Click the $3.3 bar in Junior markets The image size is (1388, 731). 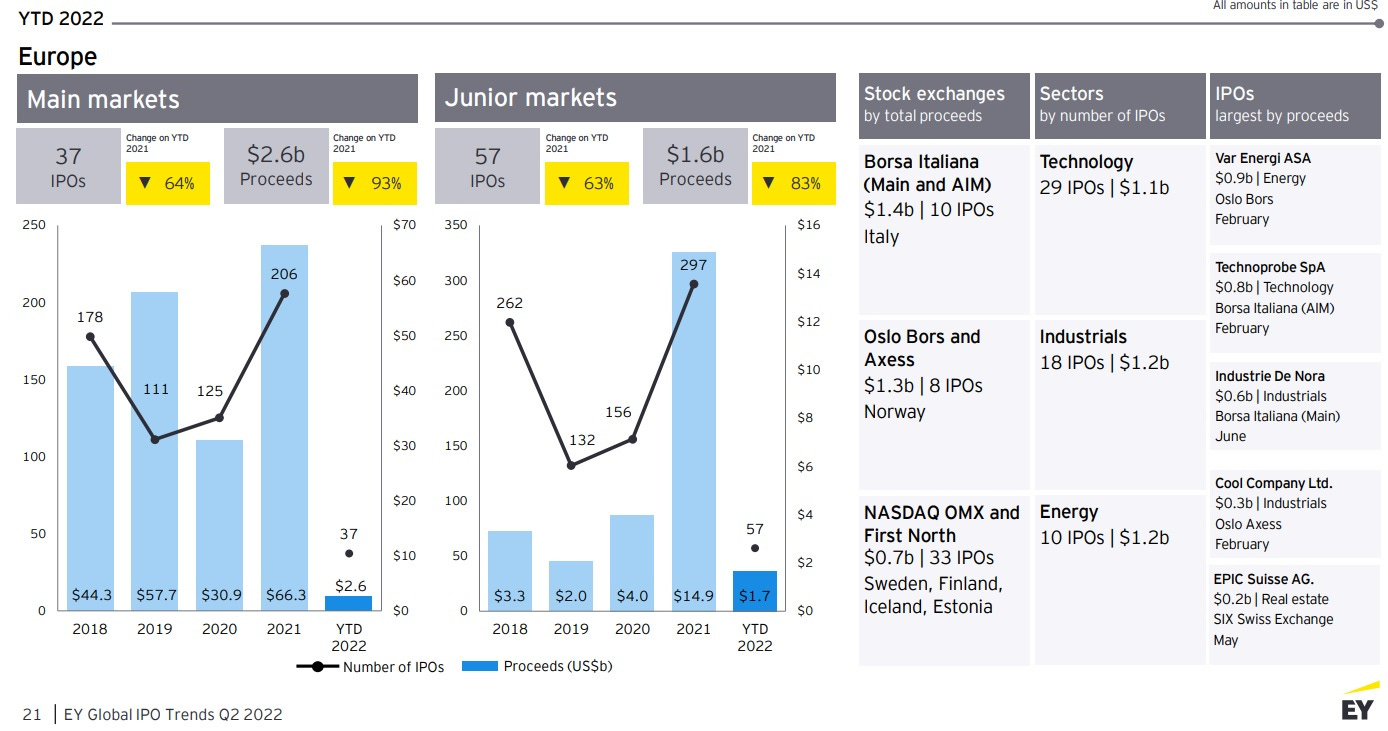(x=510, y=570)
